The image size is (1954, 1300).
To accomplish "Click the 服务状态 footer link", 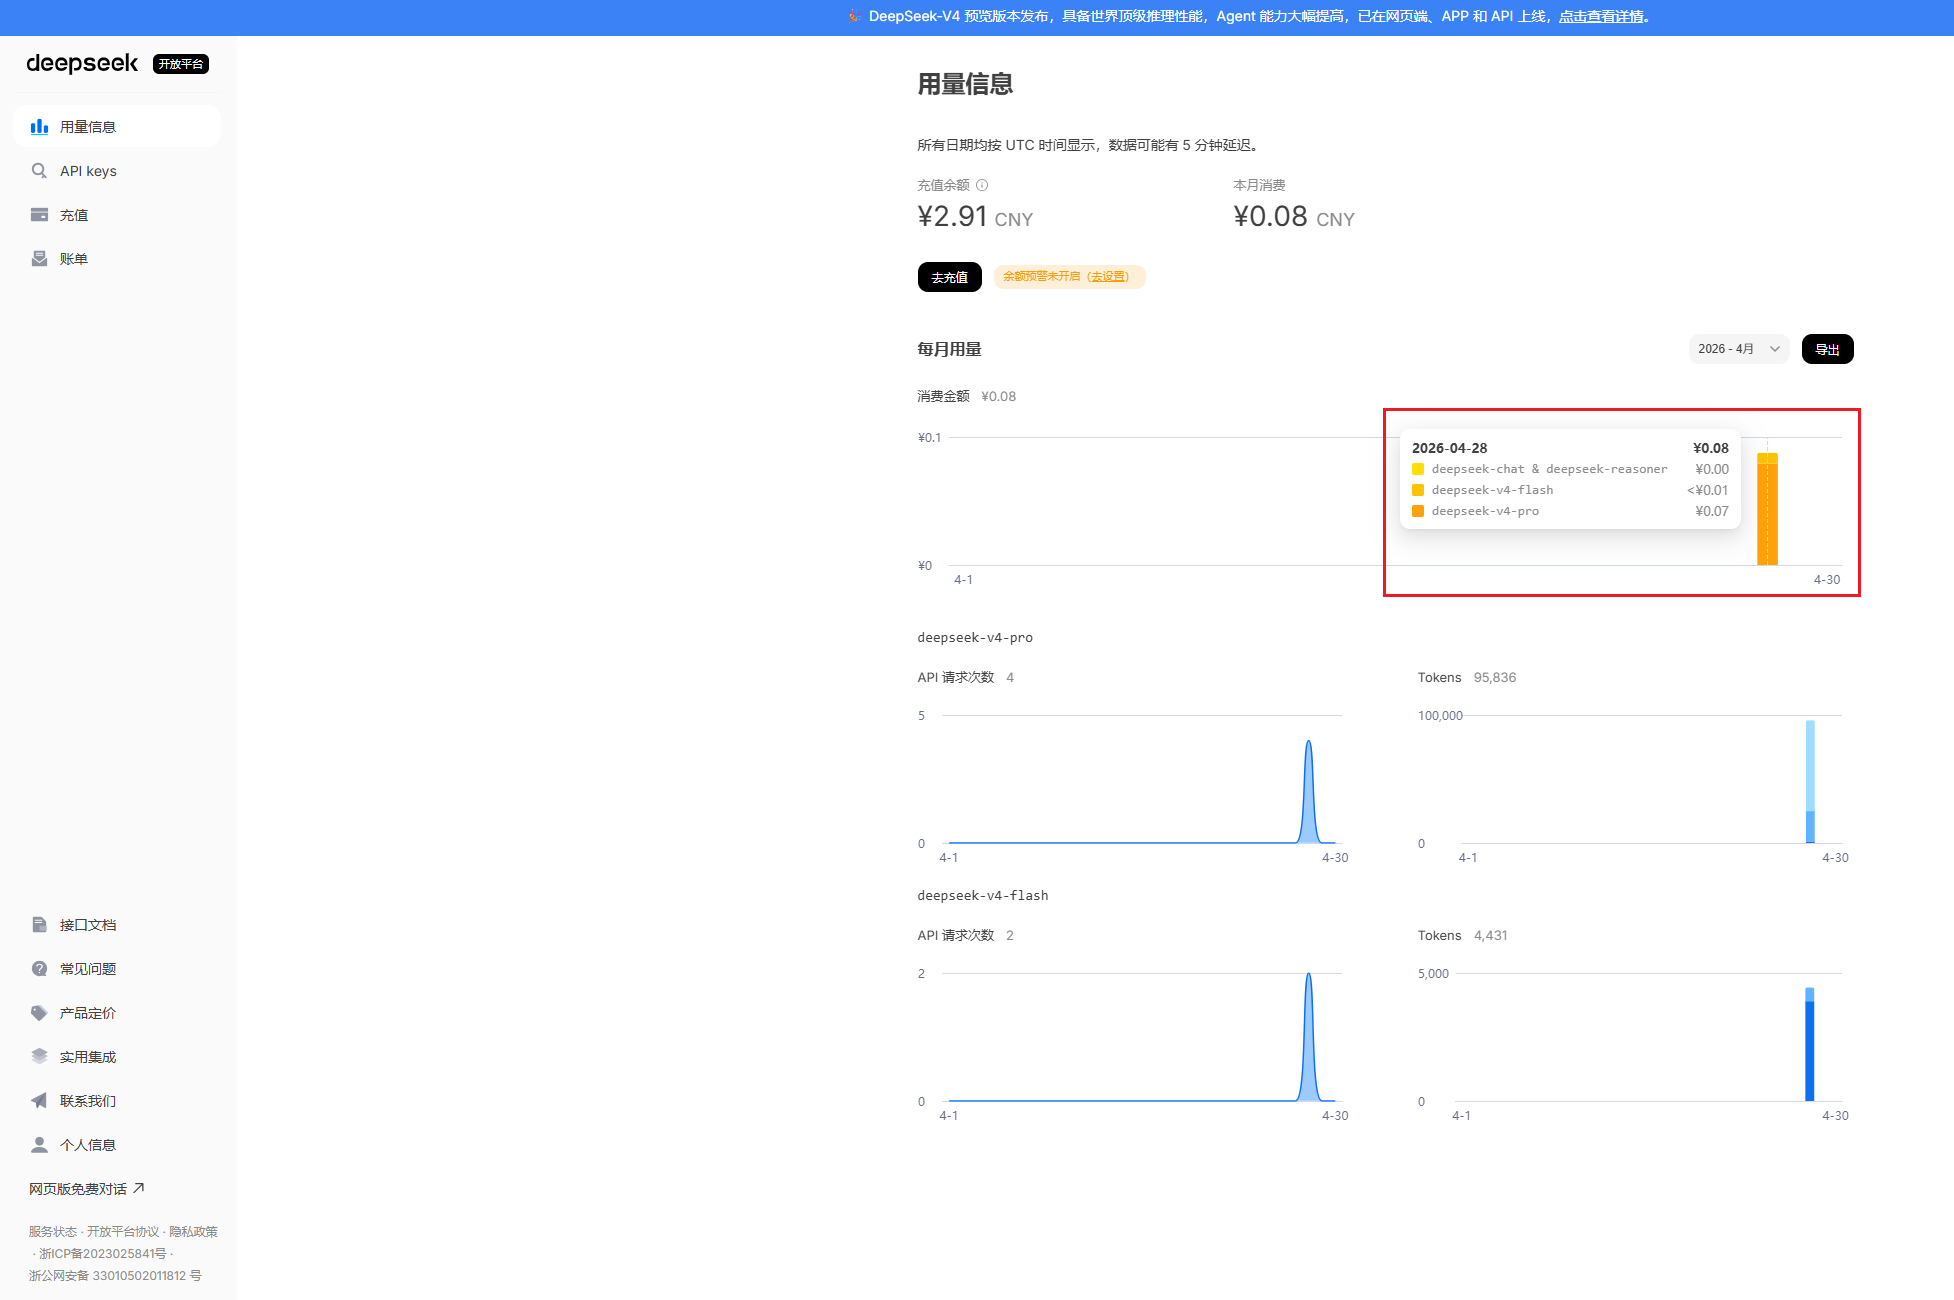I will [x=52, y=1231].
